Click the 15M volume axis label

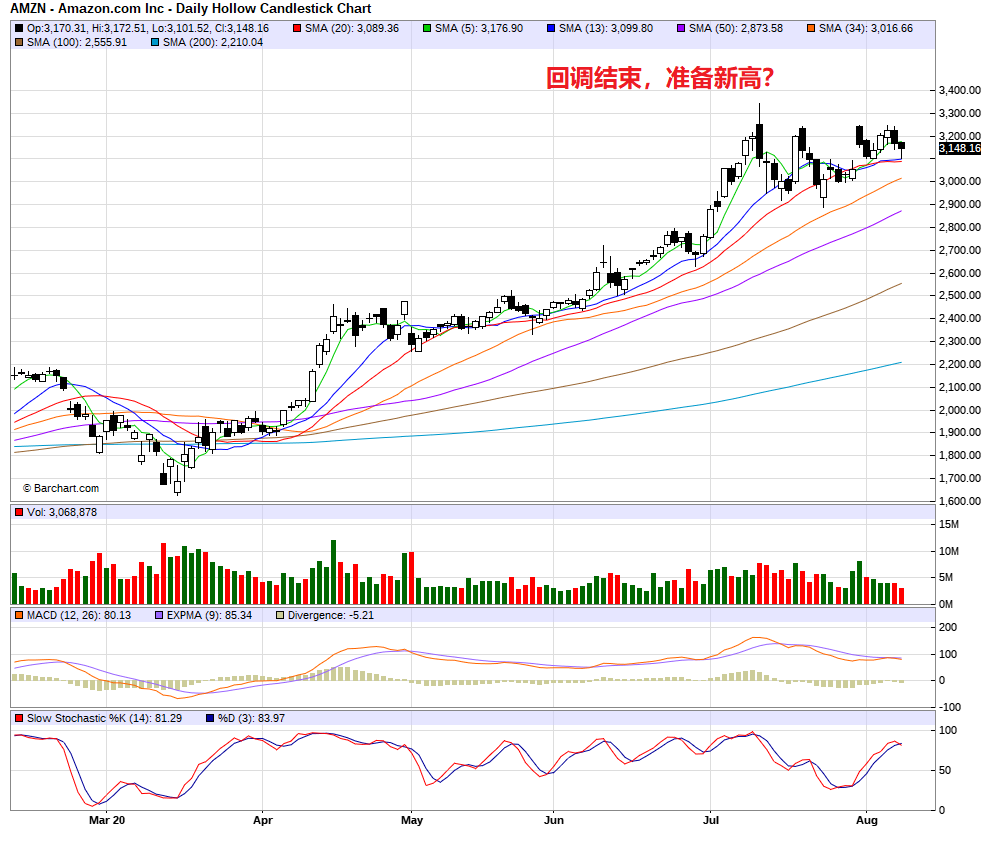coord(949,524)
